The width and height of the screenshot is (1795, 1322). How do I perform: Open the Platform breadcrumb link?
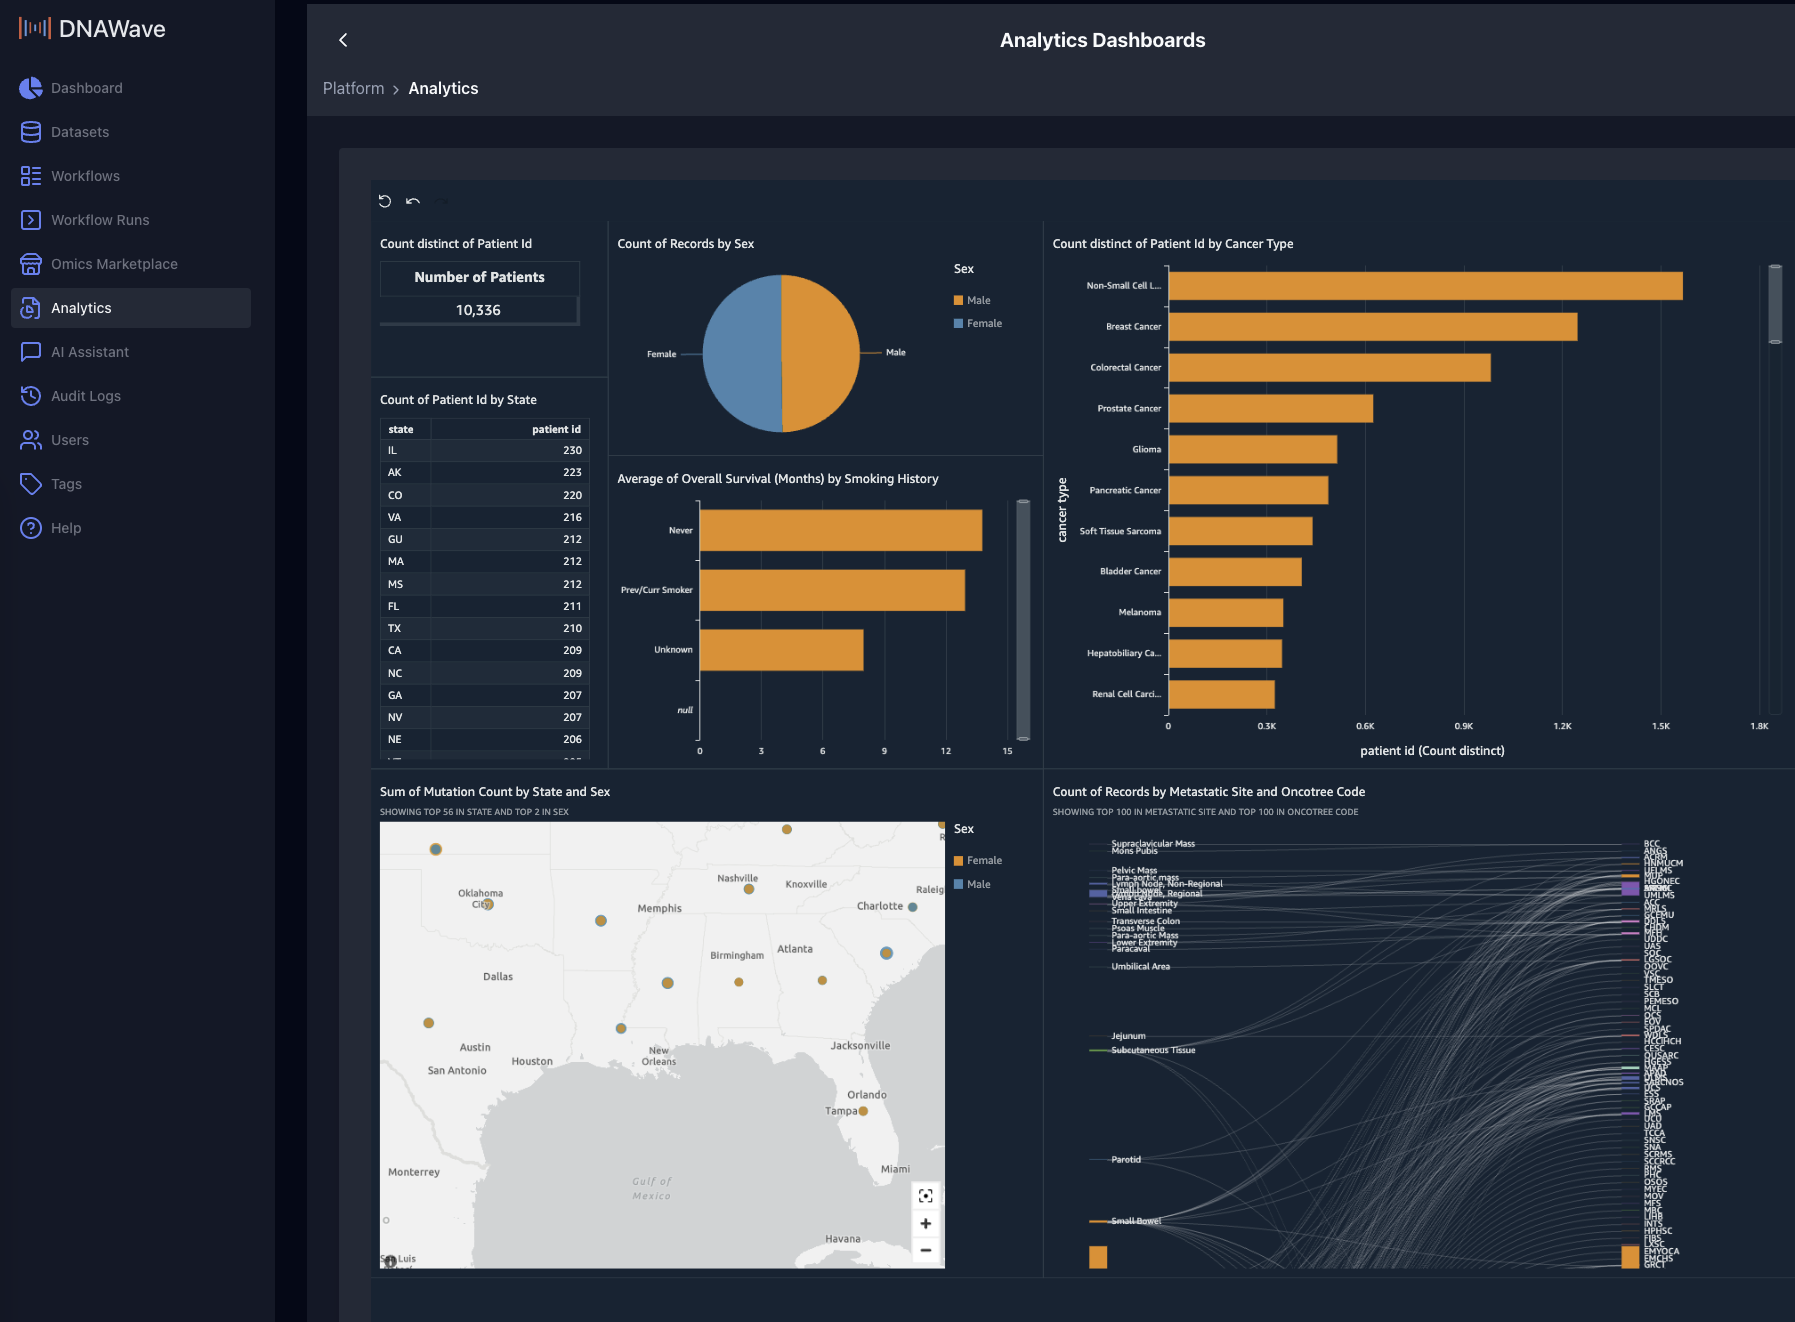[353, 88]
